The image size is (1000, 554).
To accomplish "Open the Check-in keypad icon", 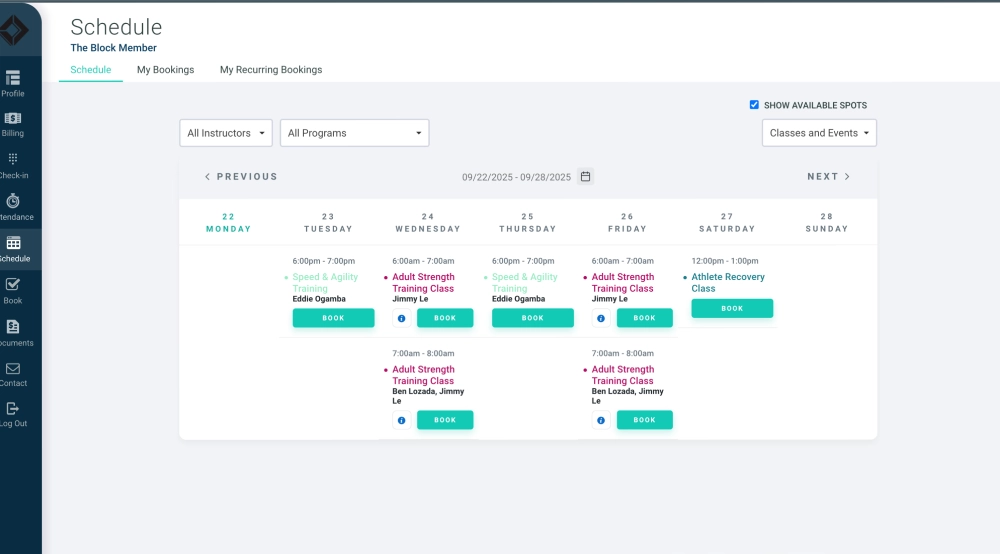I will [13, 159].
